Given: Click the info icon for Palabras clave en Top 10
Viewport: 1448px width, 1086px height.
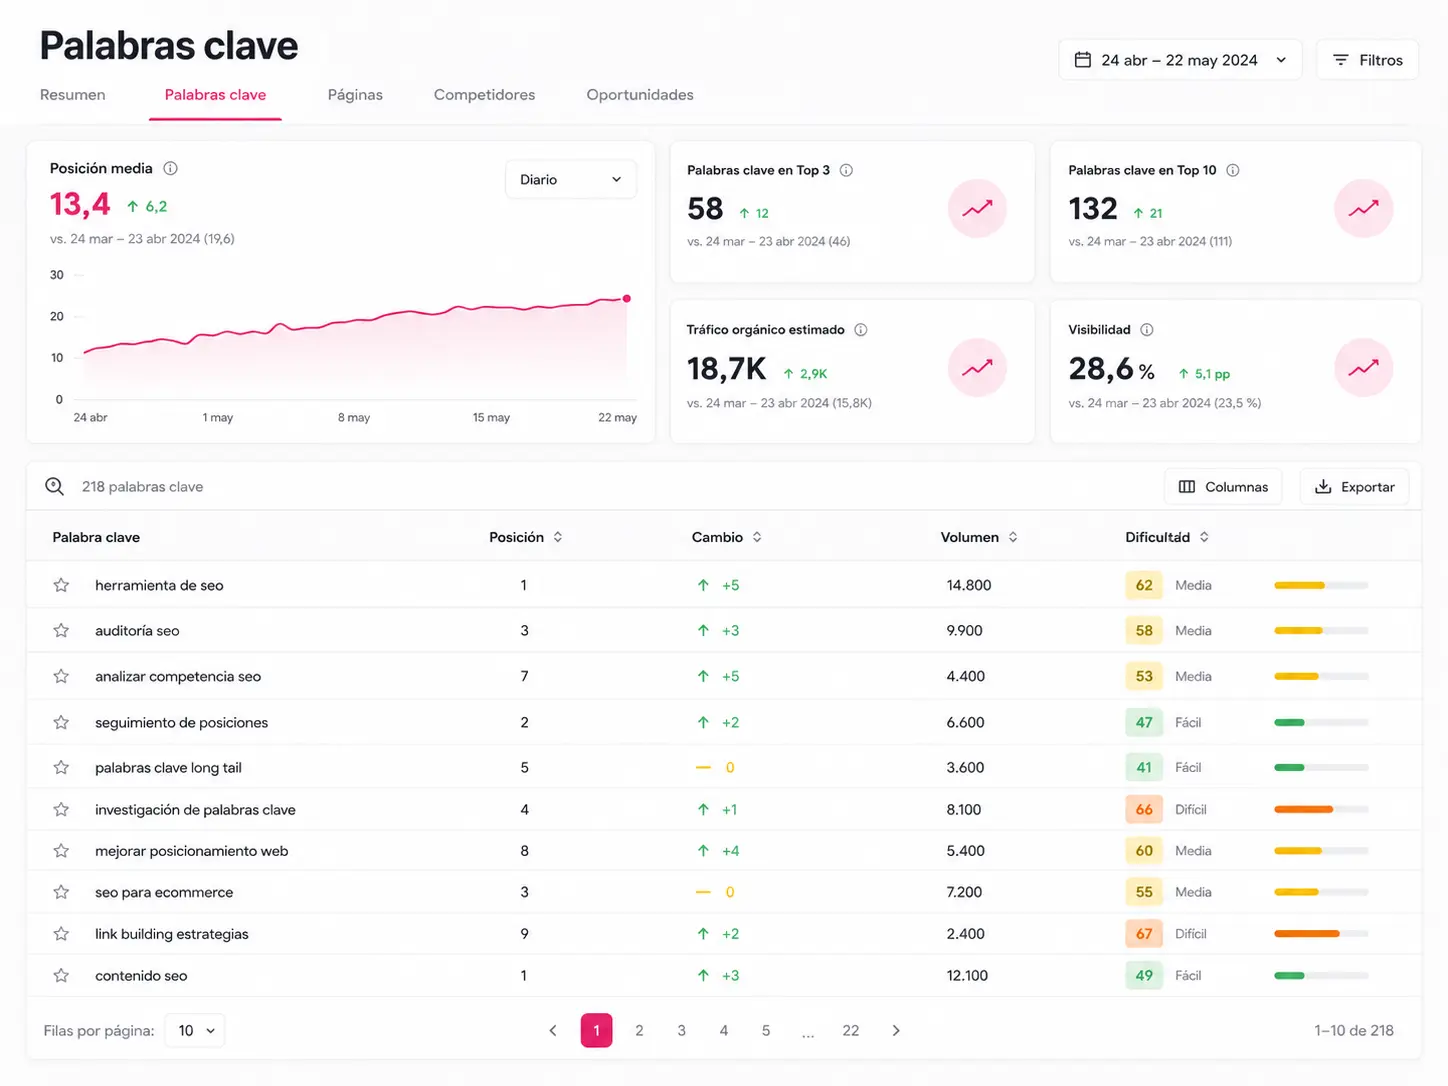Looking at the screenshot, I should tap(1233, 170).
